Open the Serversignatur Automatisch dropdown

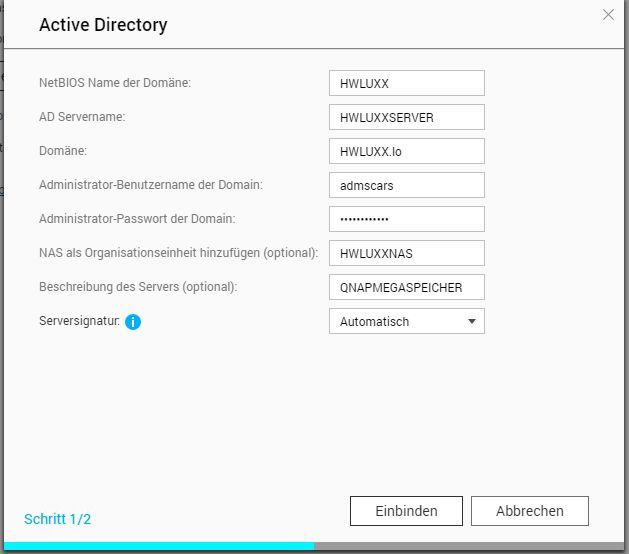[x=407, y=321]
